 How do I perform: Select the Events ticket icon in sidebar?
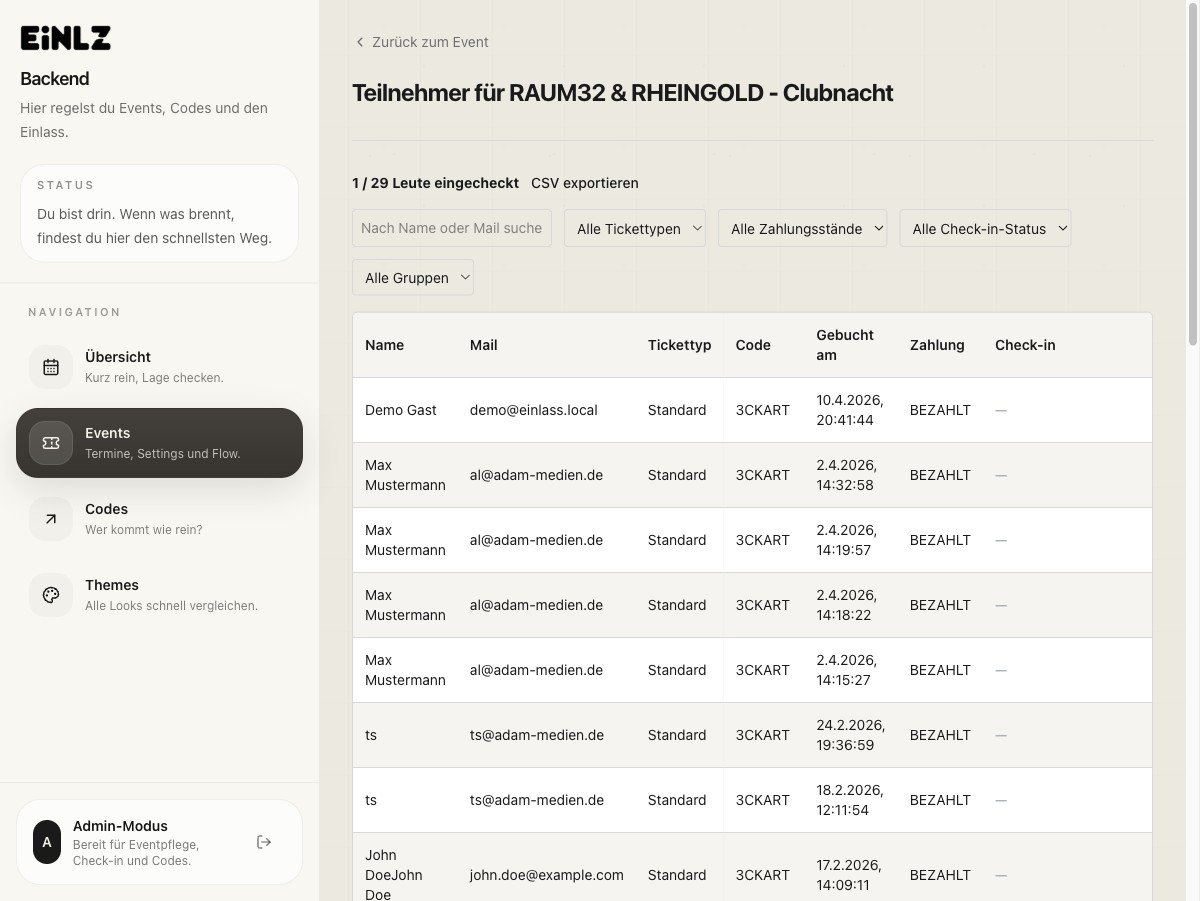click(x=51, y=442)
